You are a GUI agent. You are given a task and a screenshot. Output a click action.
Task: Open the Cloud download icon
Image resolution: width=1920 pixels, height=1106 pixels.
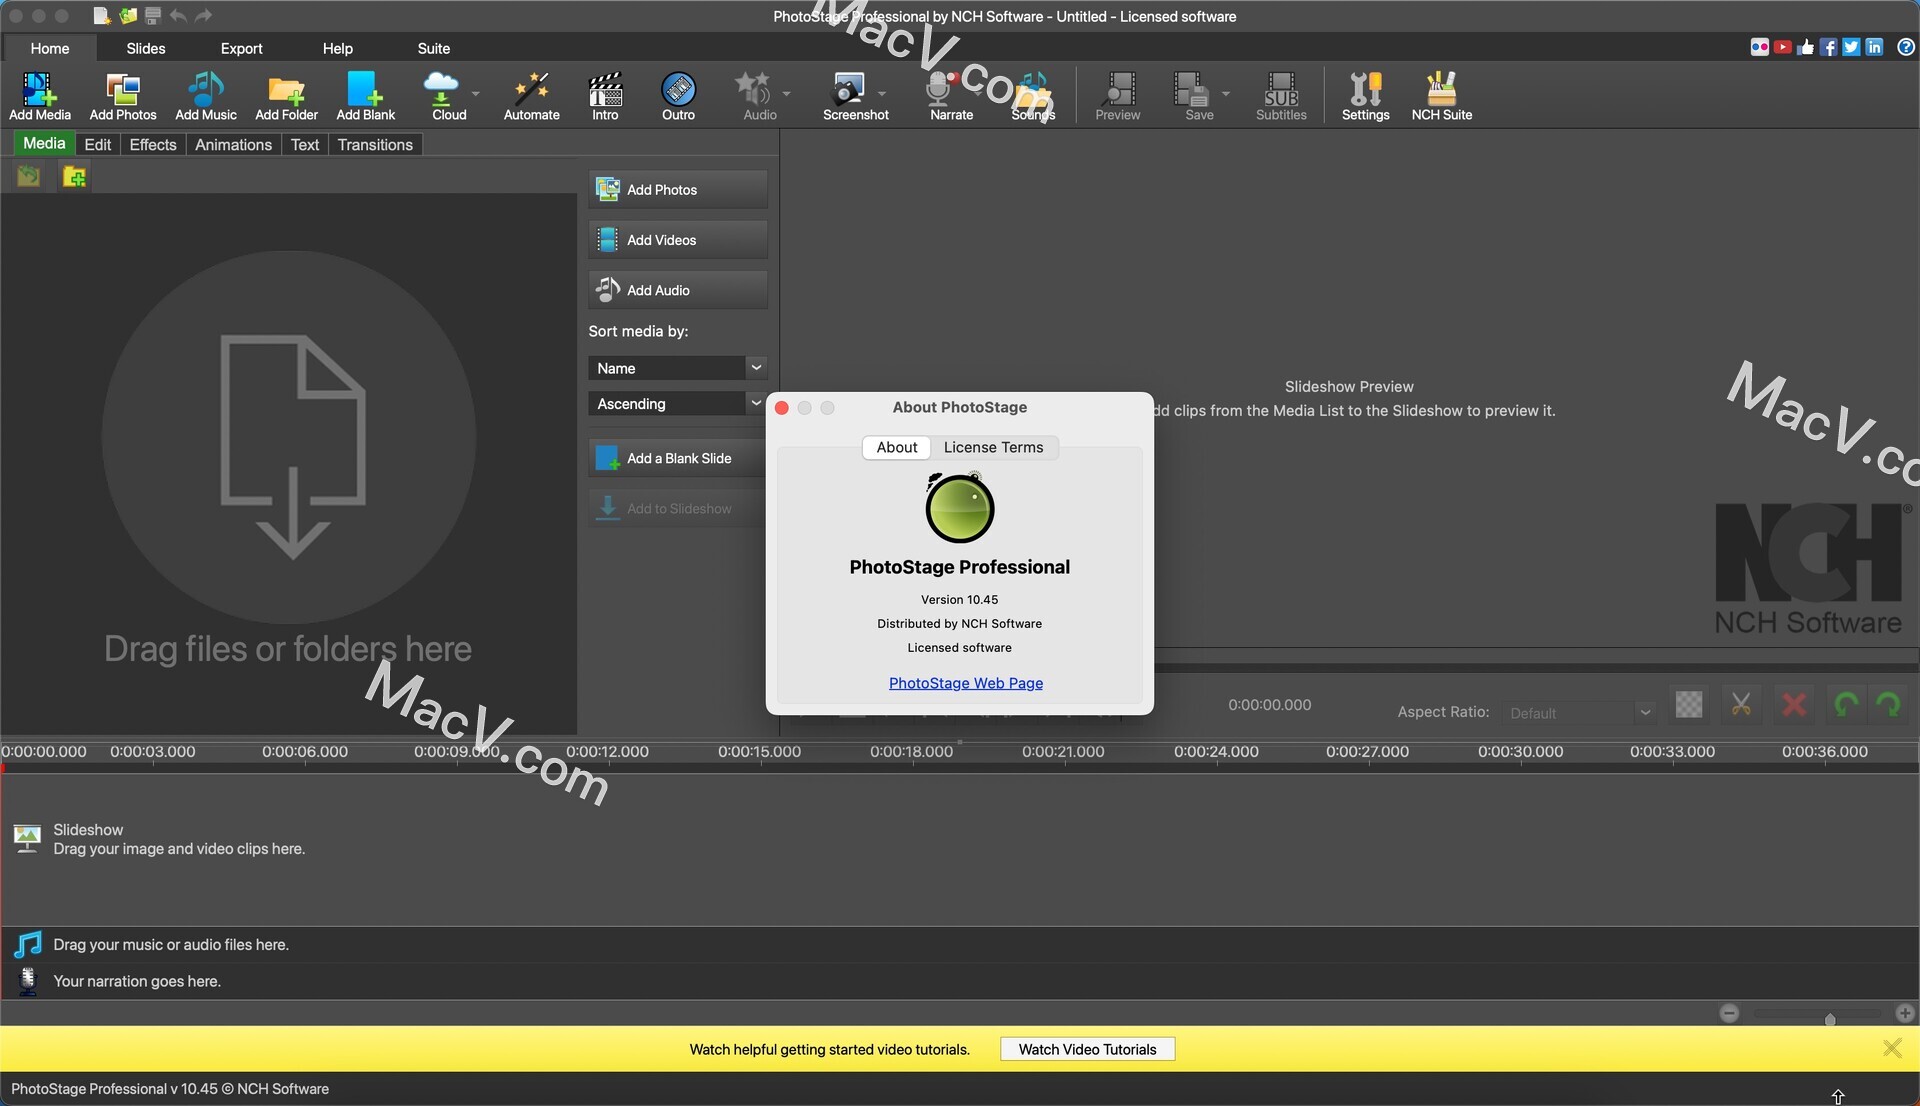click(441, 96)
